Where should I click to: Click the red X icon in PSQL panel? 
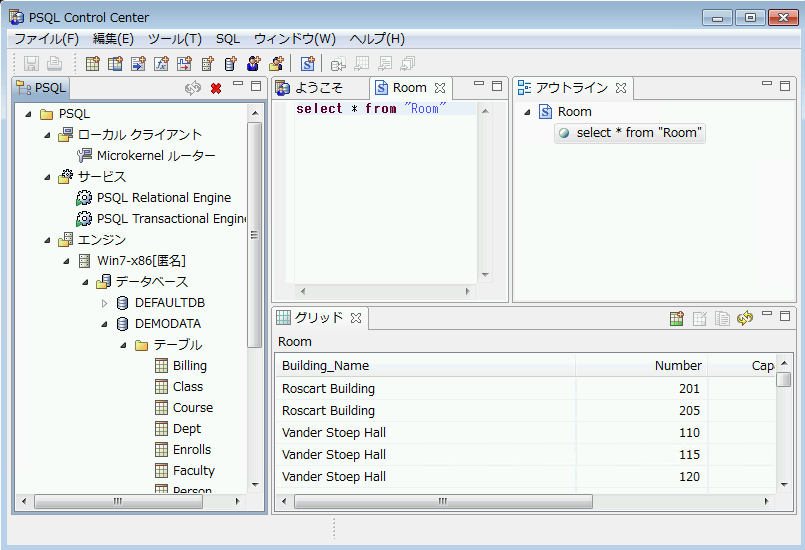click(215, 88)
